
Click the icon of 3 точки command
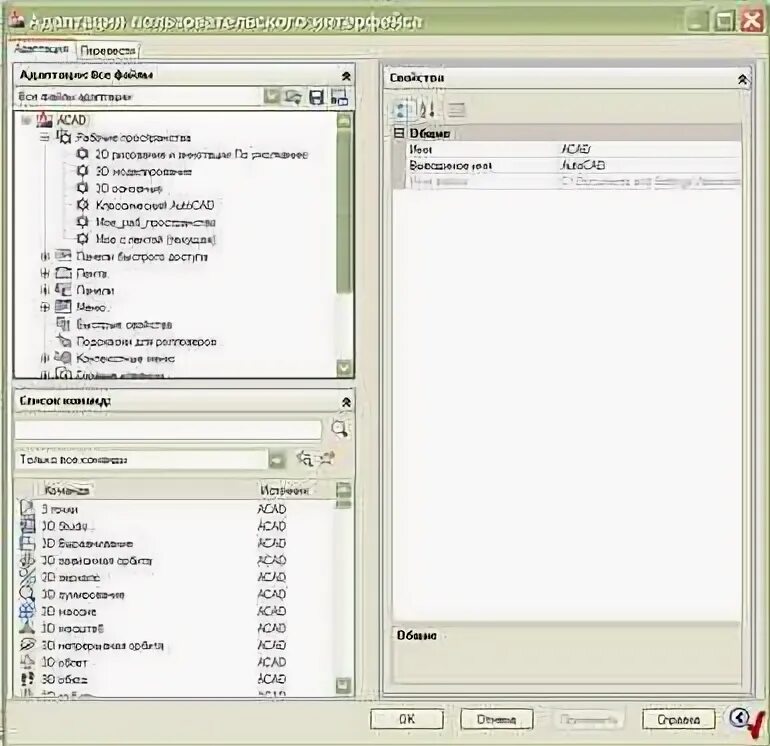(27, 508)
